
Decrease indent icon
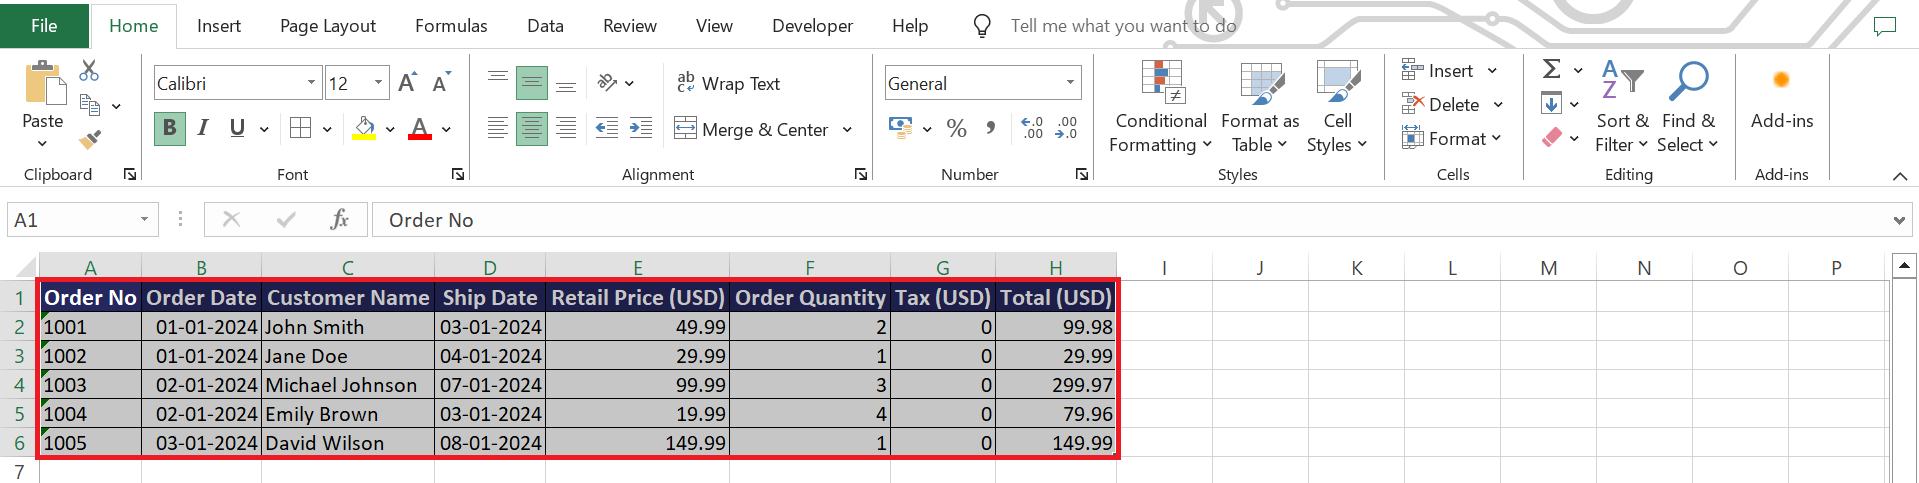pos(606,128)
